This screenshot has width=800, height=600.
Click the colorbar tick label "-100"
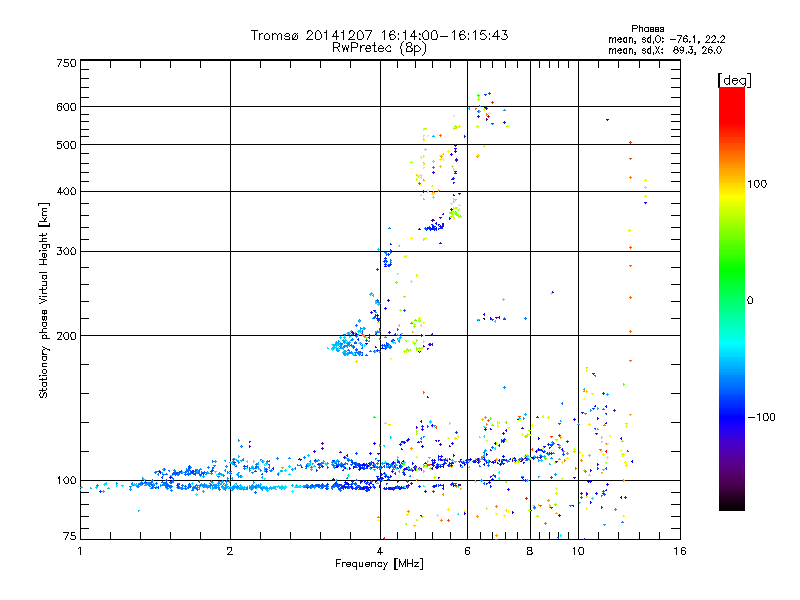click(761, 417)
